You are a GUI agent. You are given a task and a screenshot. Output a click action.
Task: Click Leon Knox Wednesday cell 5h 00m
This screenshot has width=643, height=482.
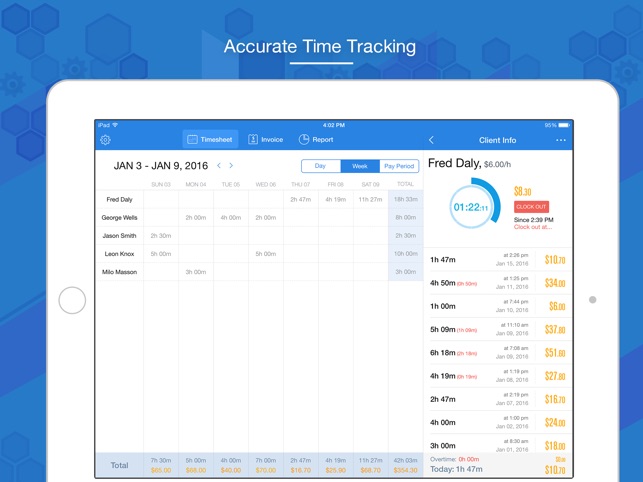[266, 254]
